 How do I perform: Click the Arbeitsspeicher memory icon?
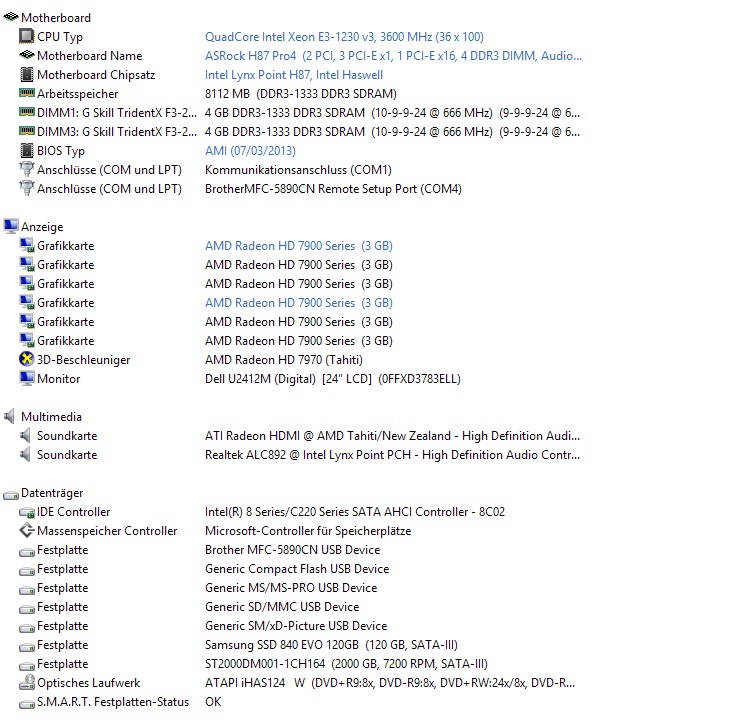pos(26,93)
